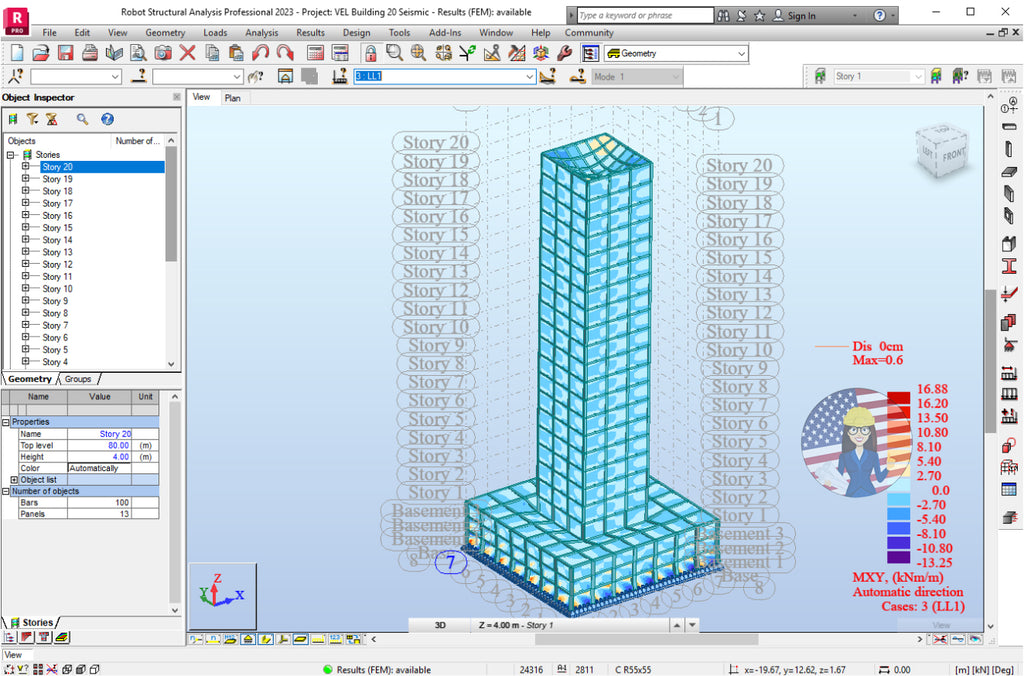
Task: Open Job Preferences via the wrench icon
Action: click(x=563, y=54)
